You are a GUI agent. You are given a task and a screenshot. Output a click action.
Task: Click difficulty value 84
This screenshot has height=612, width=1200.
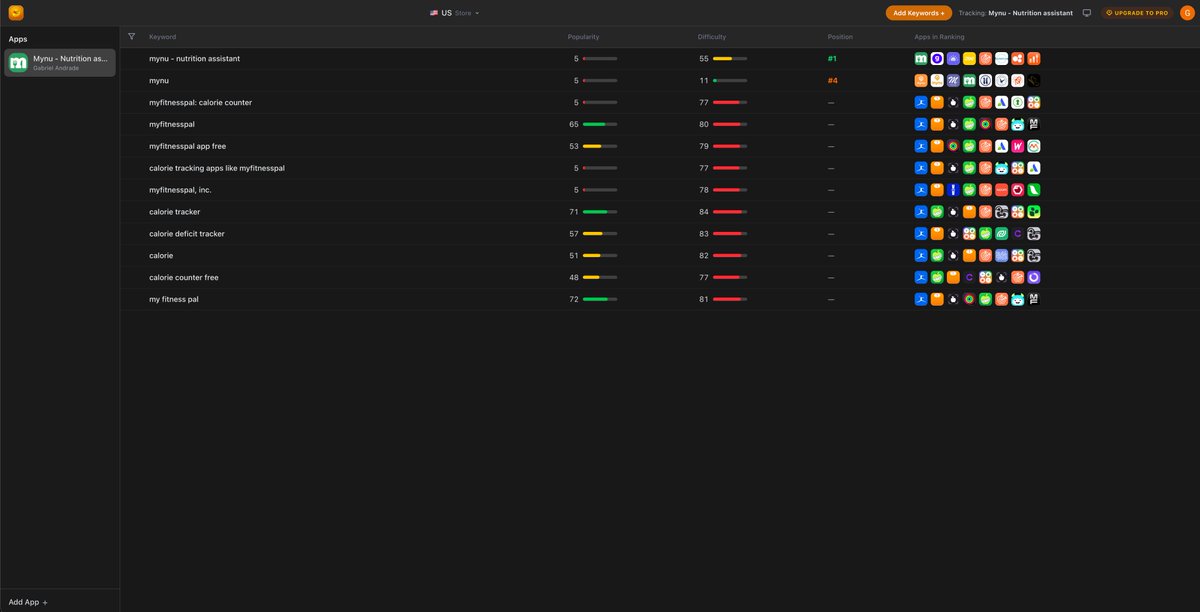(704, 212)
